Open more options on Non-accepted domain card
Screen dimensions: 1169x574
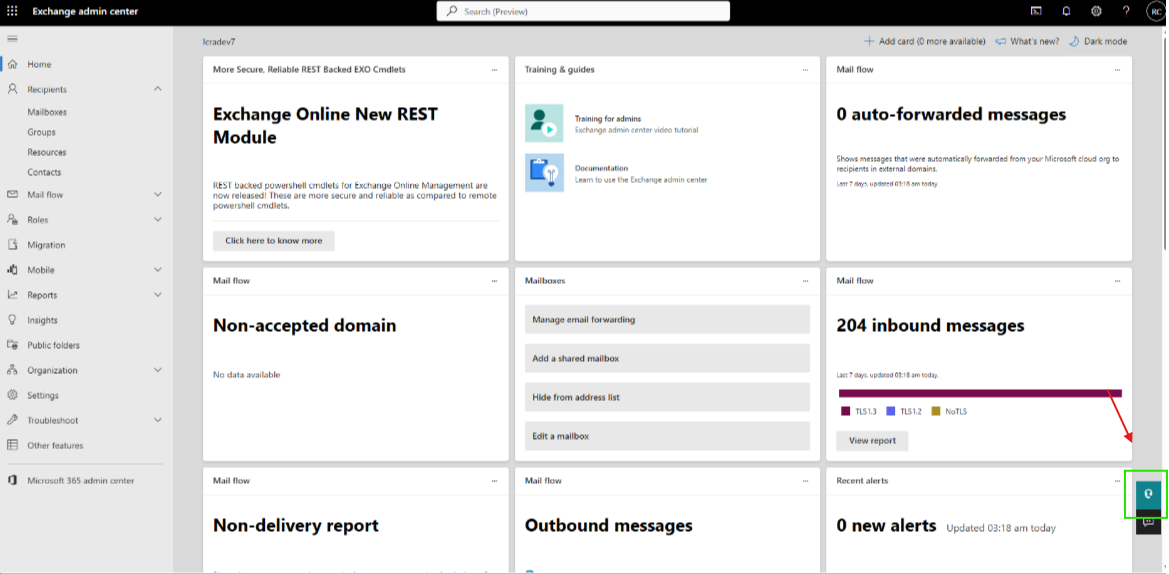point(494,281)
